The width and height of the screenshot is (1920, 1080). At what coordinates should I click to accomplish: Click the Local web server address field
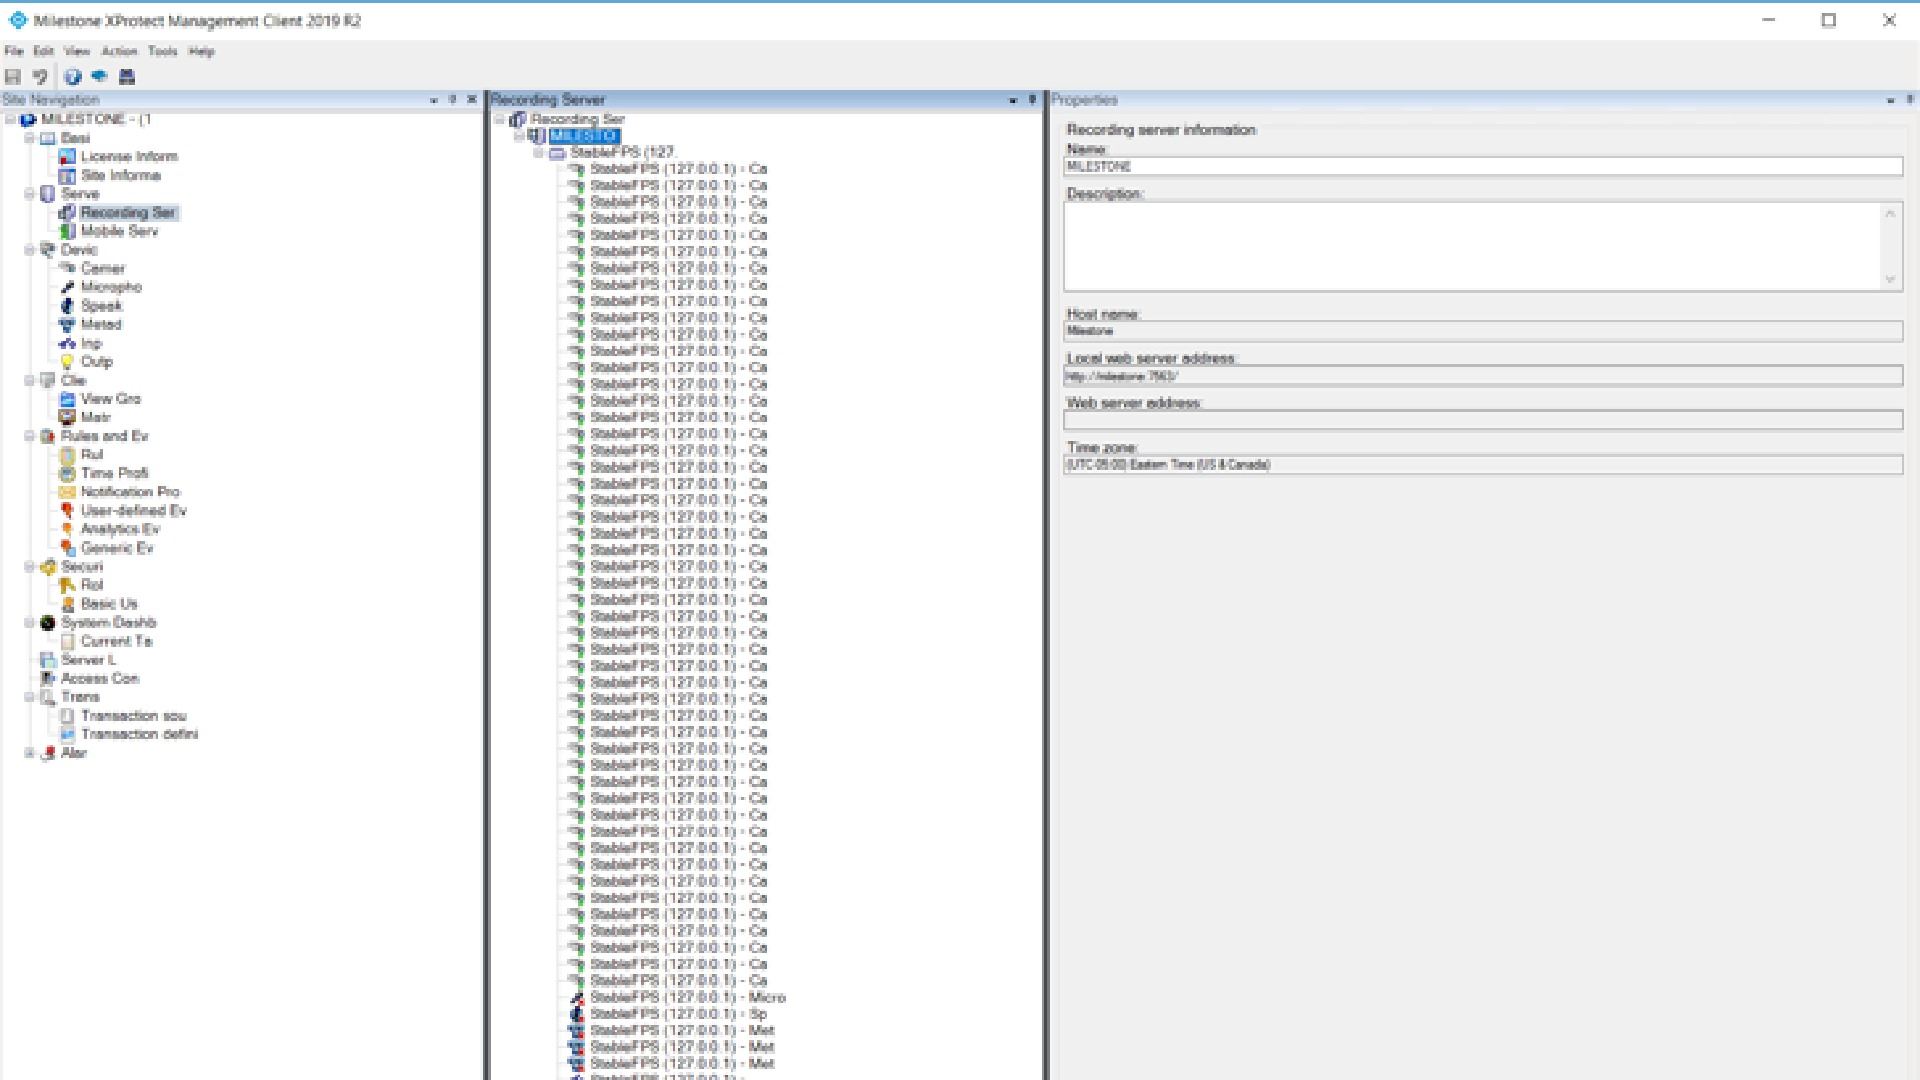[x=1483, y=377]
